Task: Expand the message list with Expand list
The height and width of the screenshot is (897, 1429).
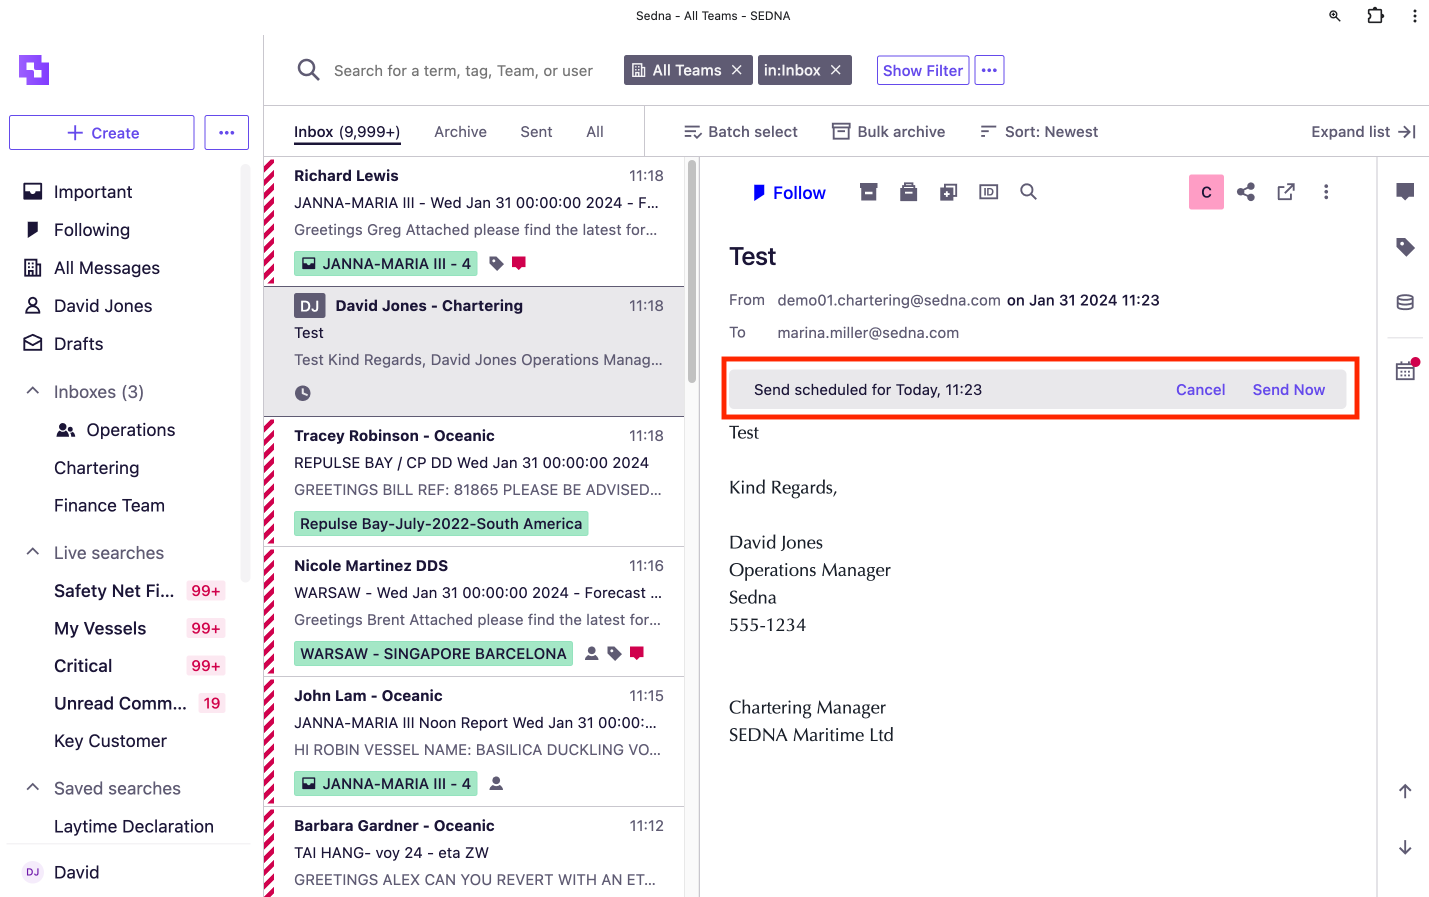Action: click(1364, 132)
